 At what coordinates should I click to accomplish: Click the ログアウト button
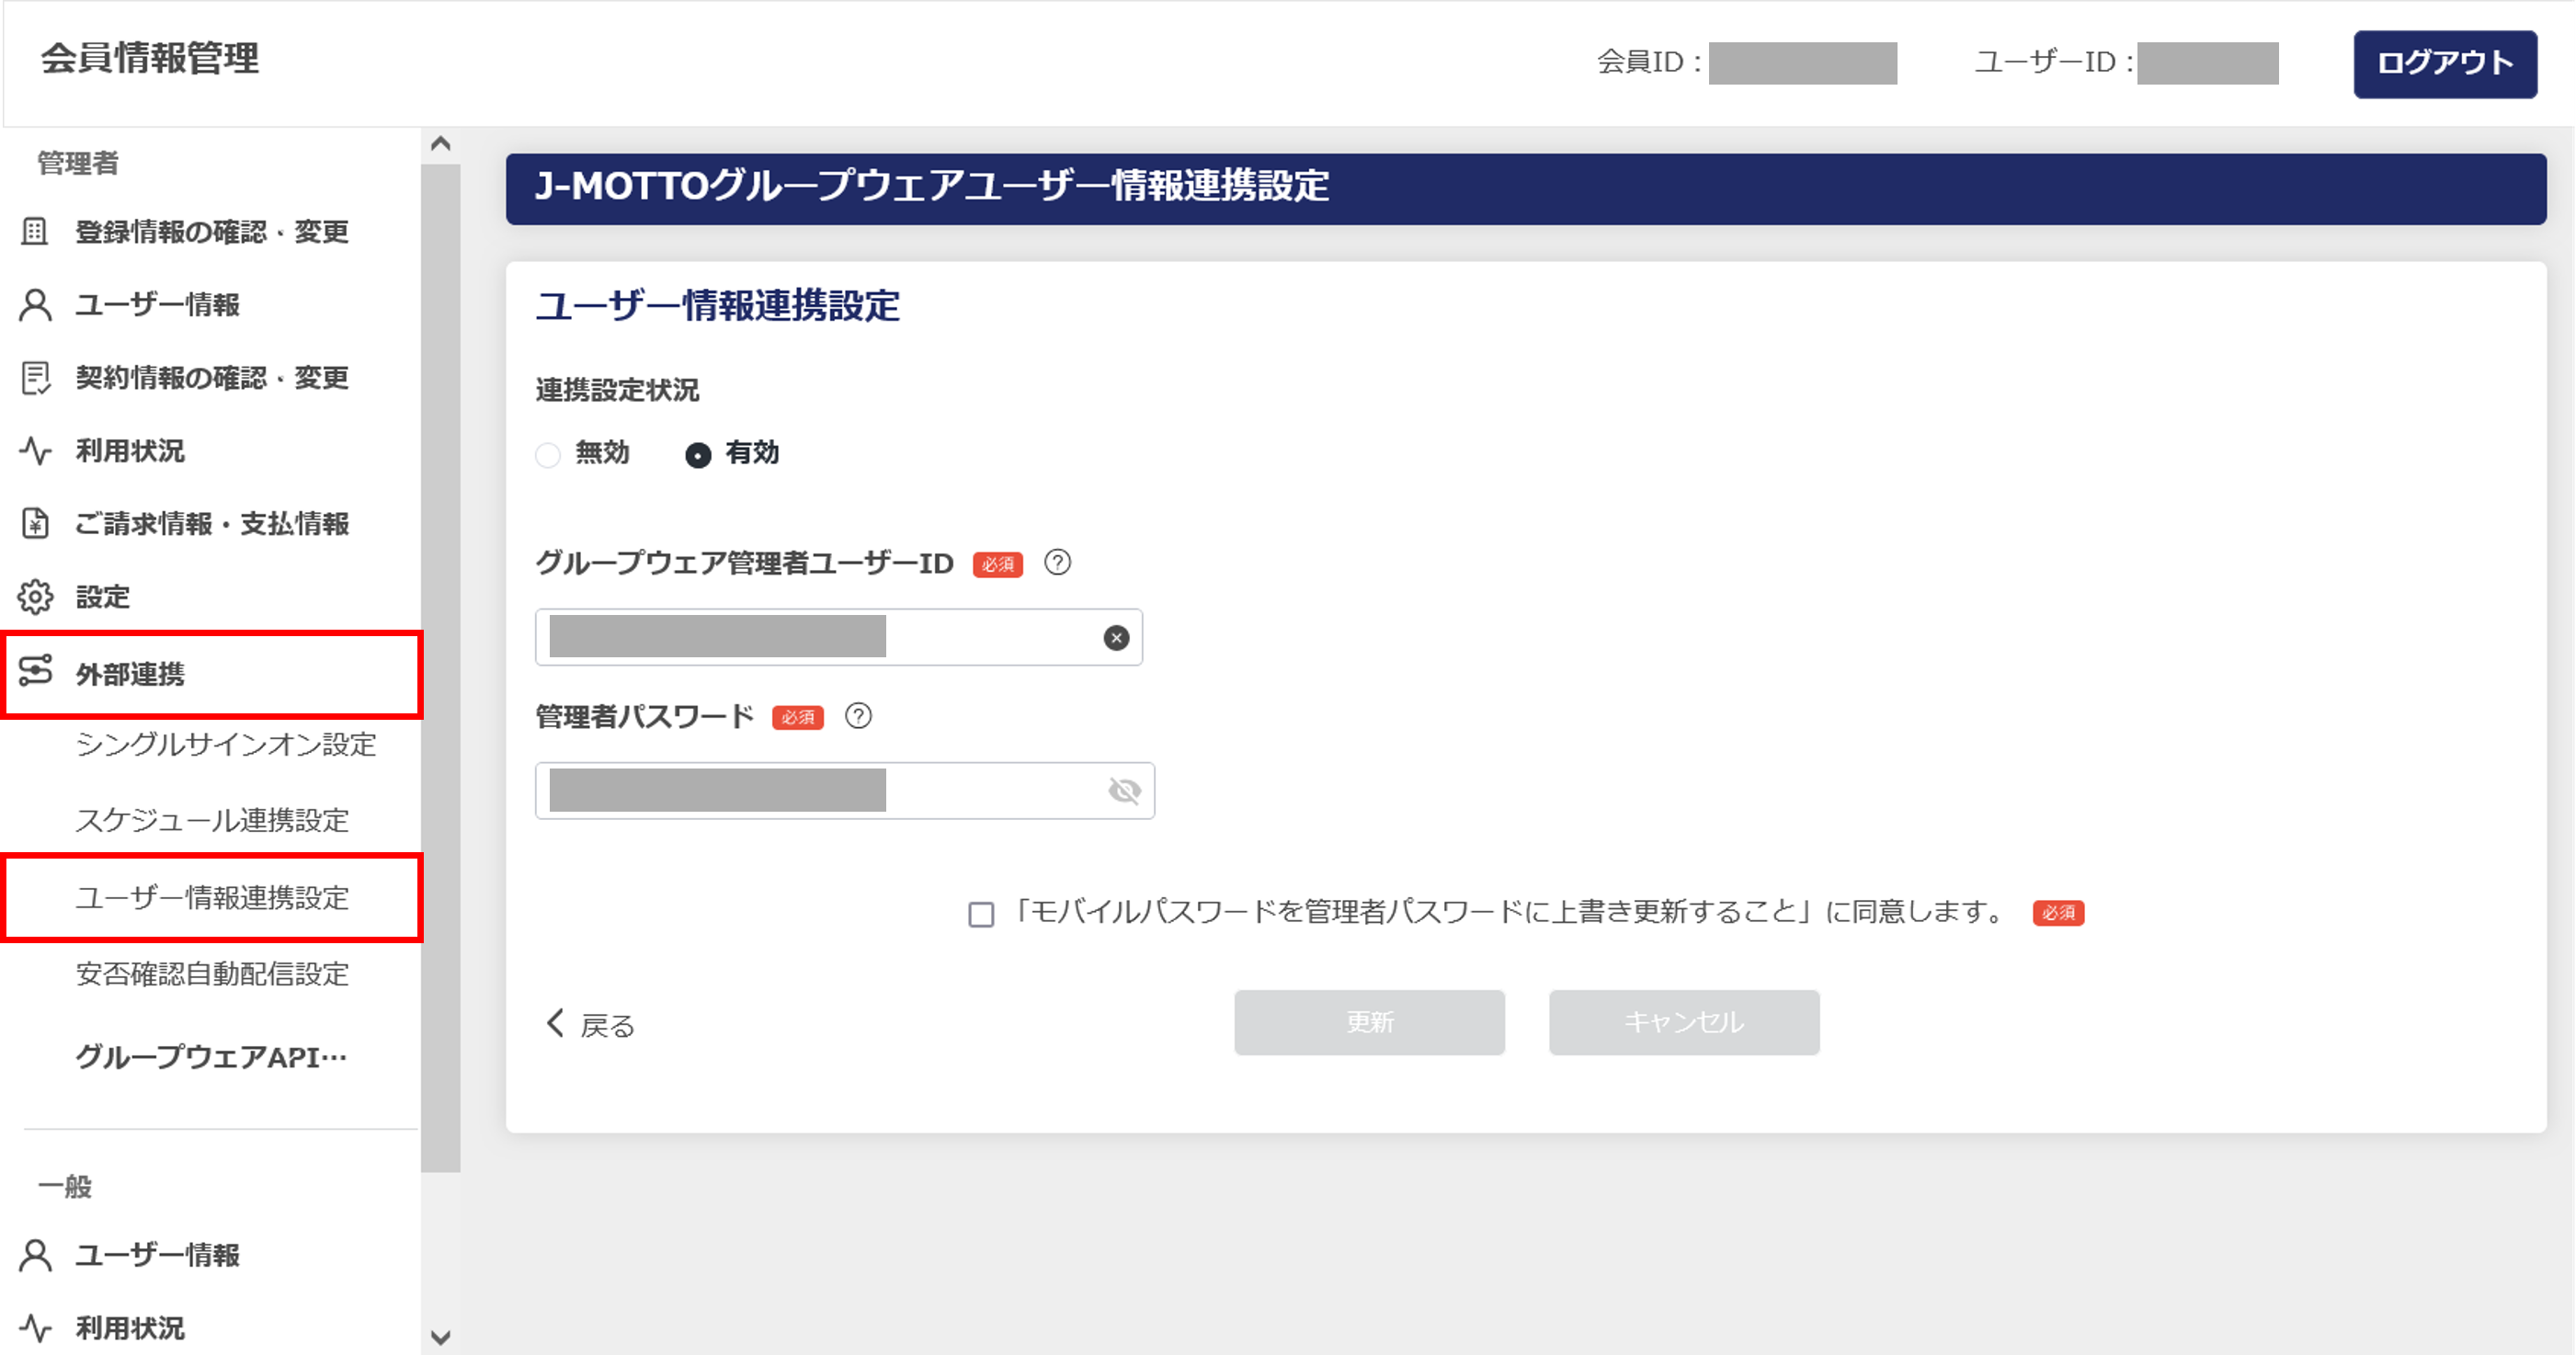(2445, 64)
